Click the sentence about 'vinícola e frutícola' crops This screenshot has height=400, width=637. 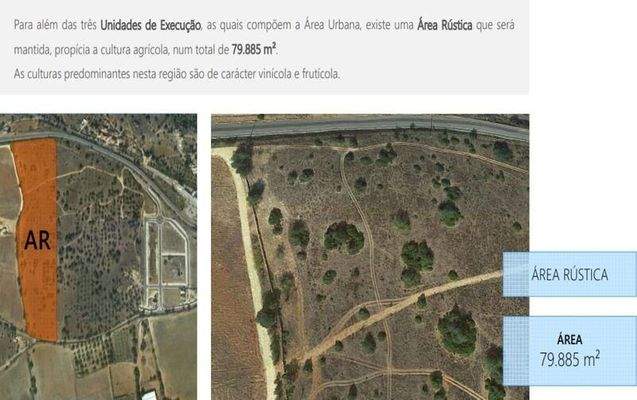click(x=177, y=74)
